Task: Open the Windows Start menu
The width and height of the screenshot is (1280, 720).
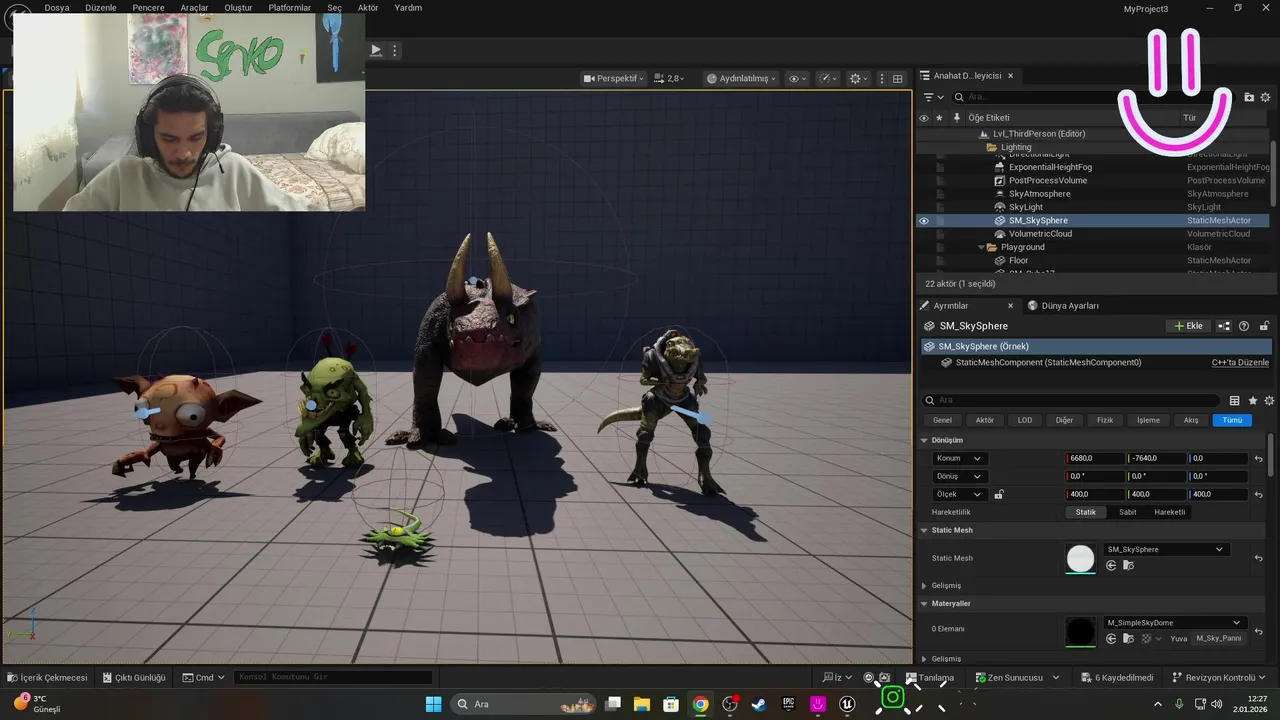Action: pyautogui.click(x=433, y=704)
